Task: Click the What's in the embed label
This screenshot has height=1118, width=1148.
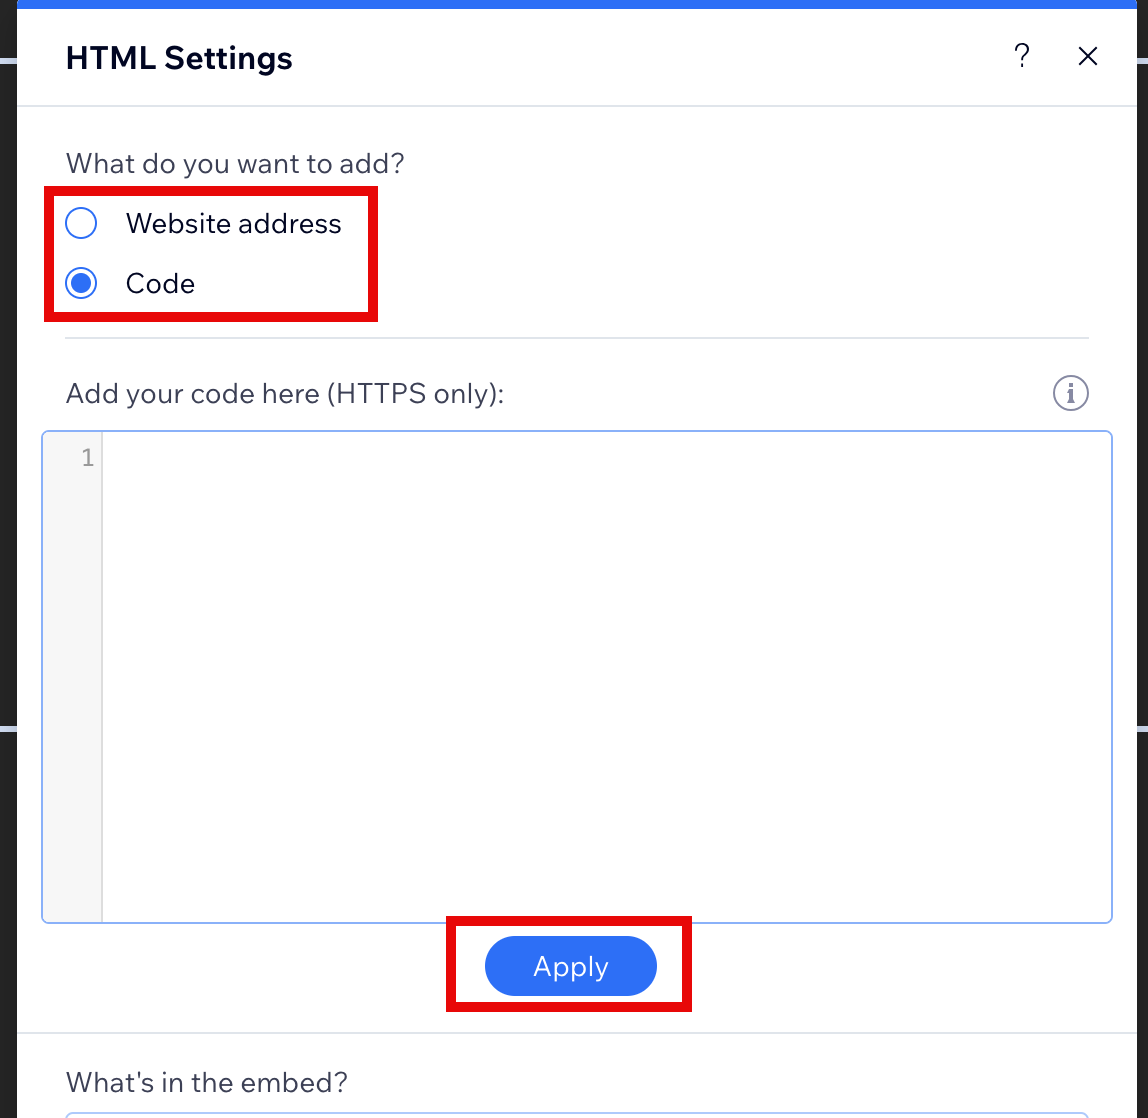Action: 206,1082
